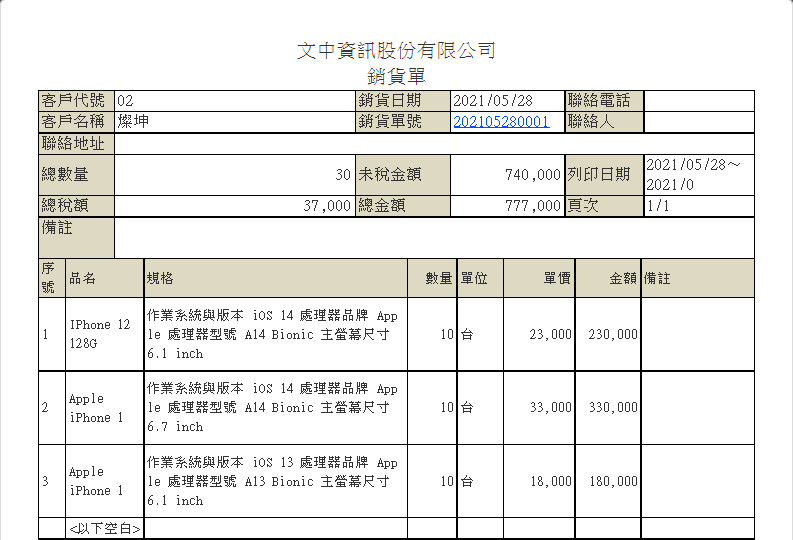793x540 pixels.
Task: Open sales order number 202105280001 link
Action: (x=501, y=122)
